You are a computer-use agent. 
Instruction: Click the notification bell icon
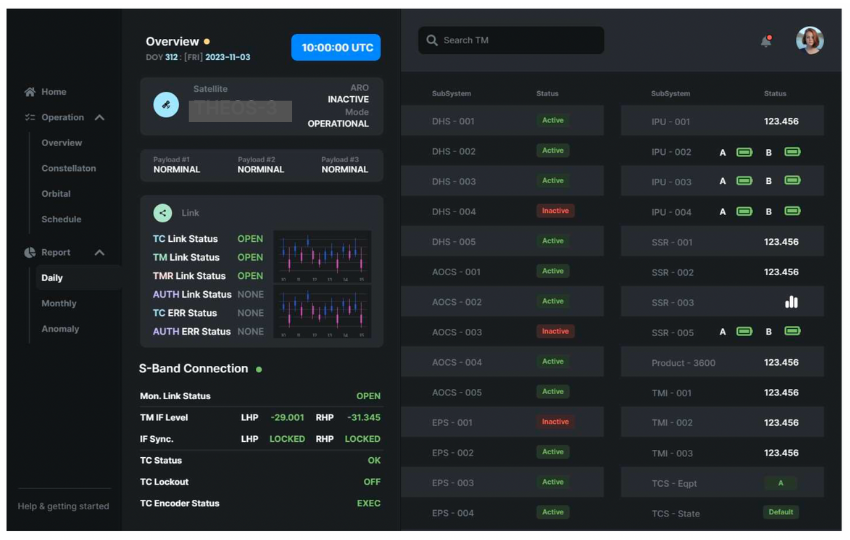coord(766,41)
